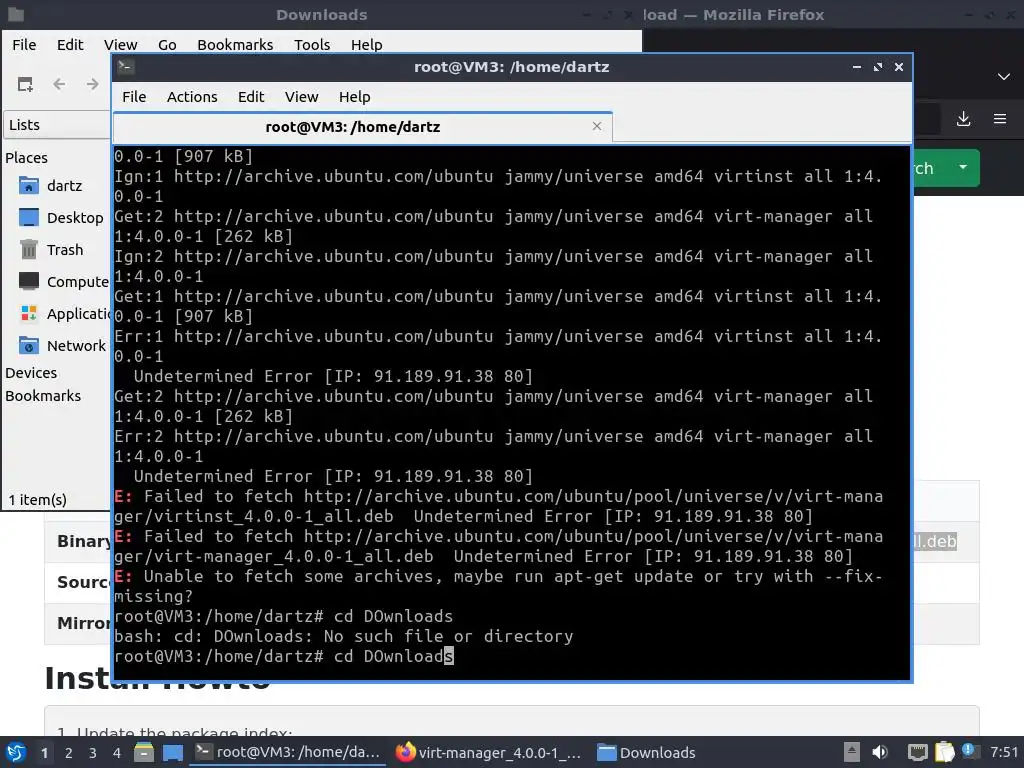Select the root@VM3: /home/dartz terminal tab
The height and width of the screenshot is (768, 1024).
362,127
